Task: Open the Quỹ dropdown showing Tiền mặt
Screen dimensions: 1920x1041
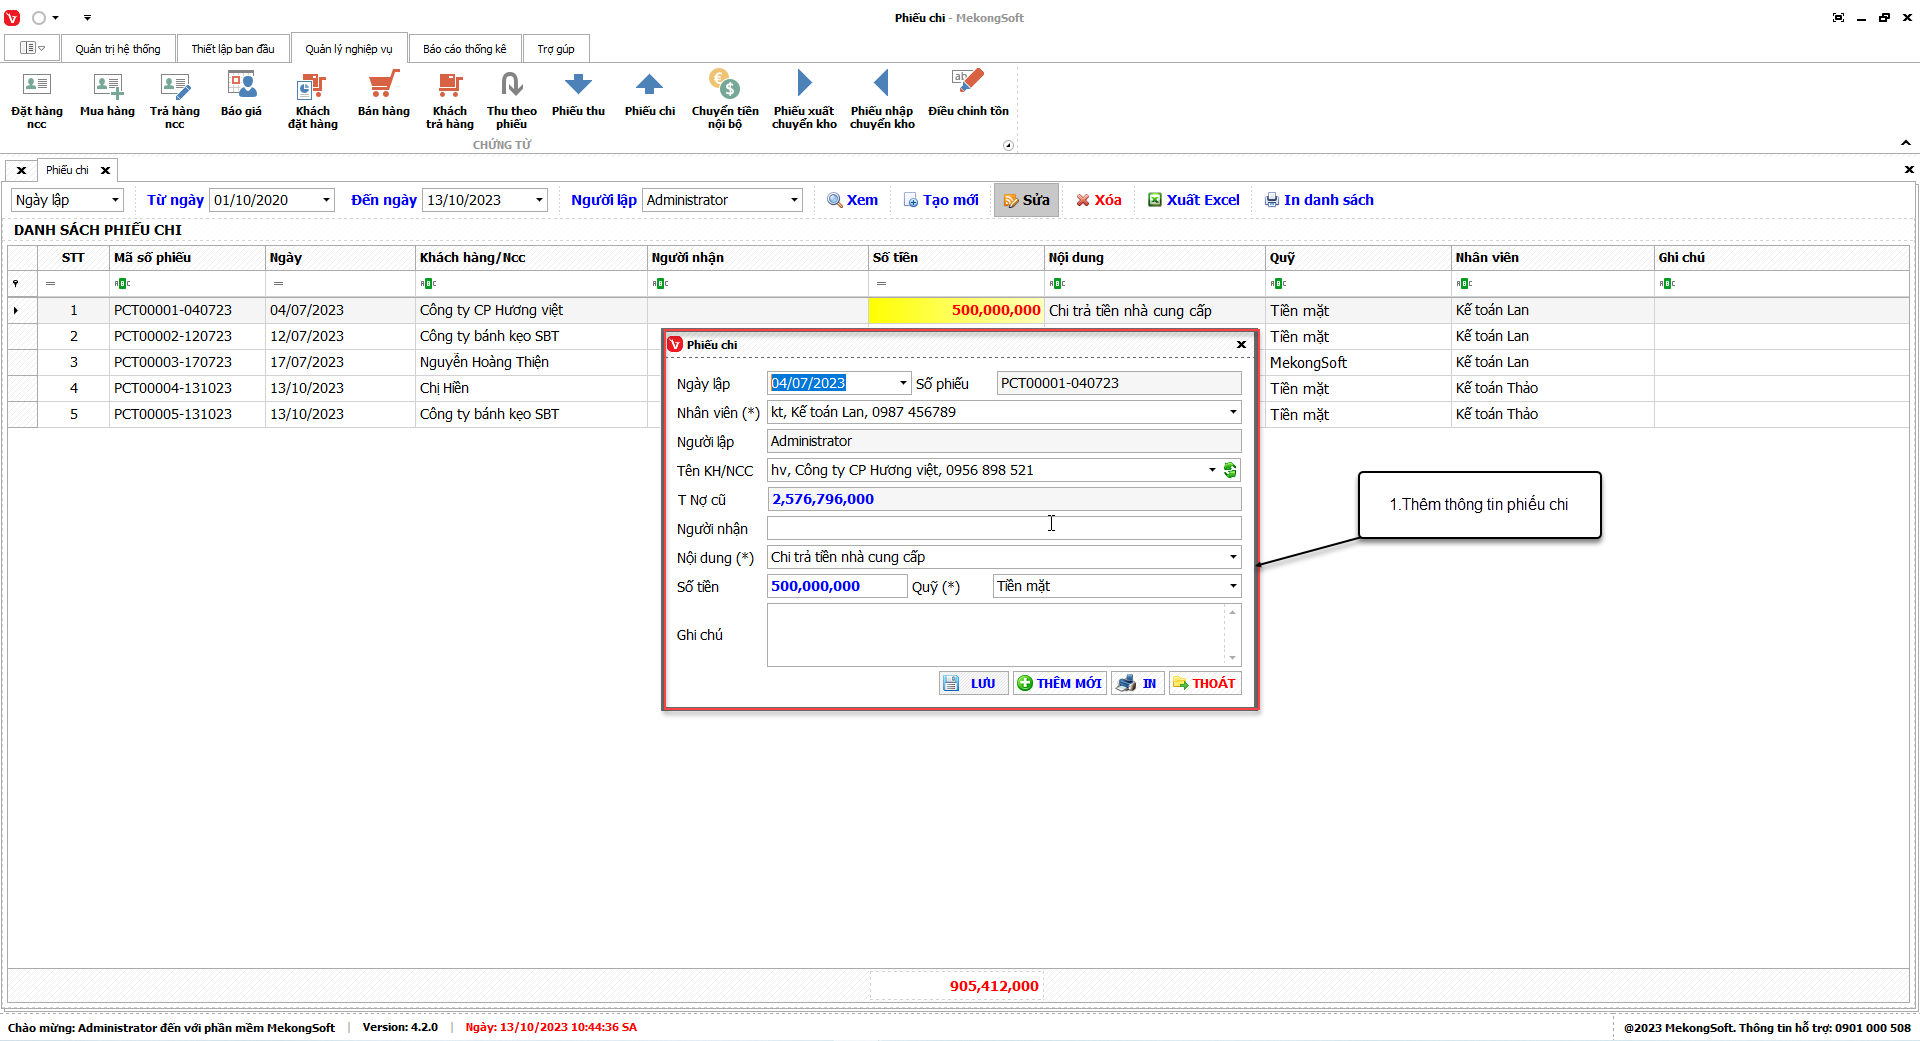Action: coord(1232,586)
